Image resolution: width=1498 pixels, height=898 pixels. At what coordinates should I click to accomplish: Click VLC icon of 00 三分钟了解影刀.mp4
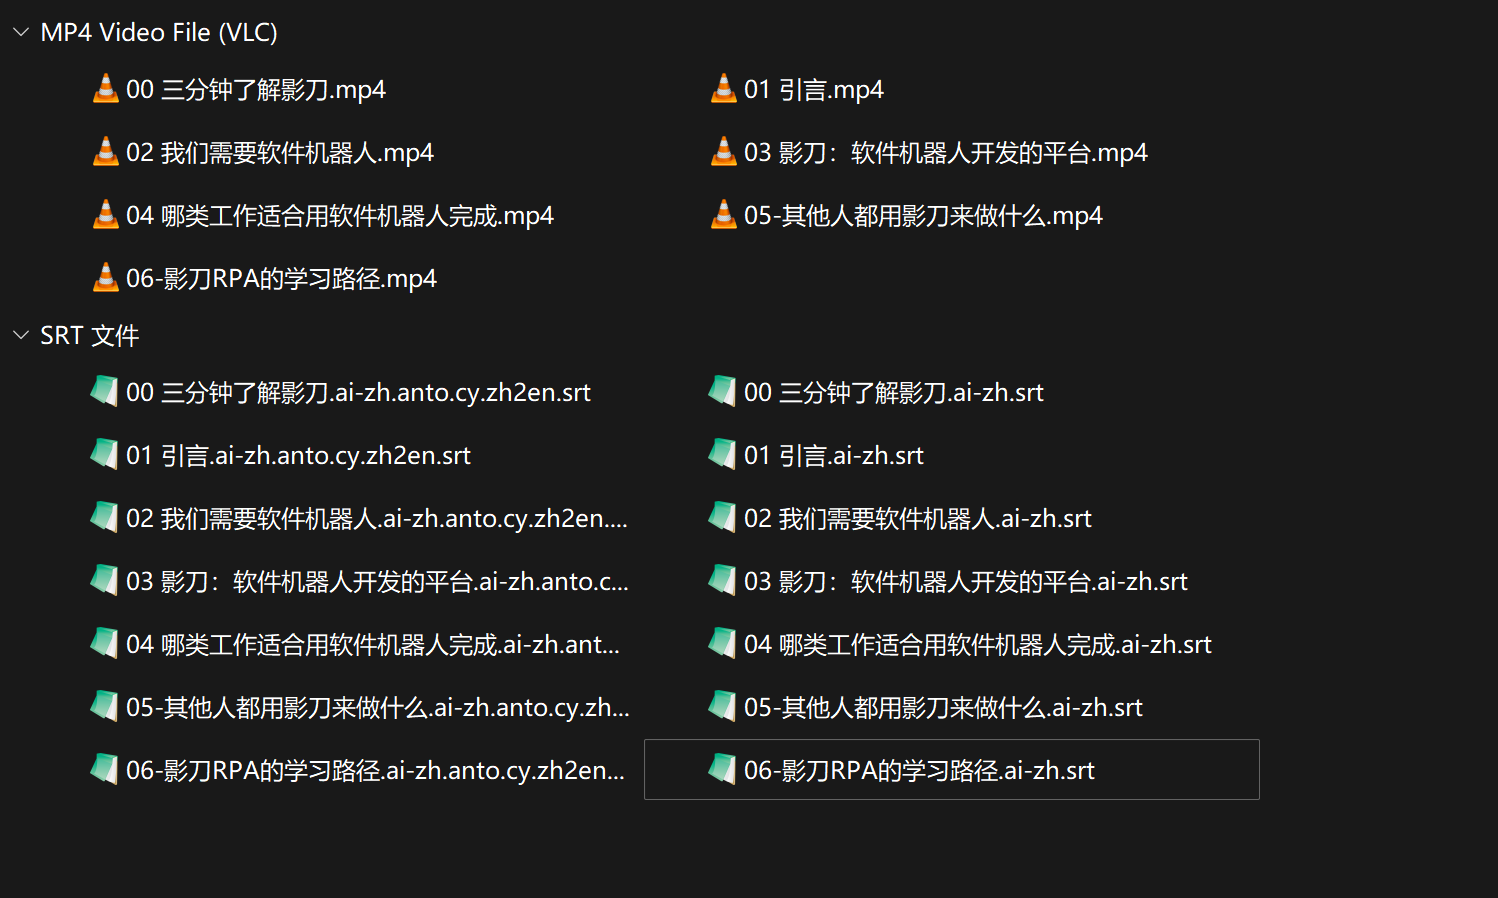point(105,89)
